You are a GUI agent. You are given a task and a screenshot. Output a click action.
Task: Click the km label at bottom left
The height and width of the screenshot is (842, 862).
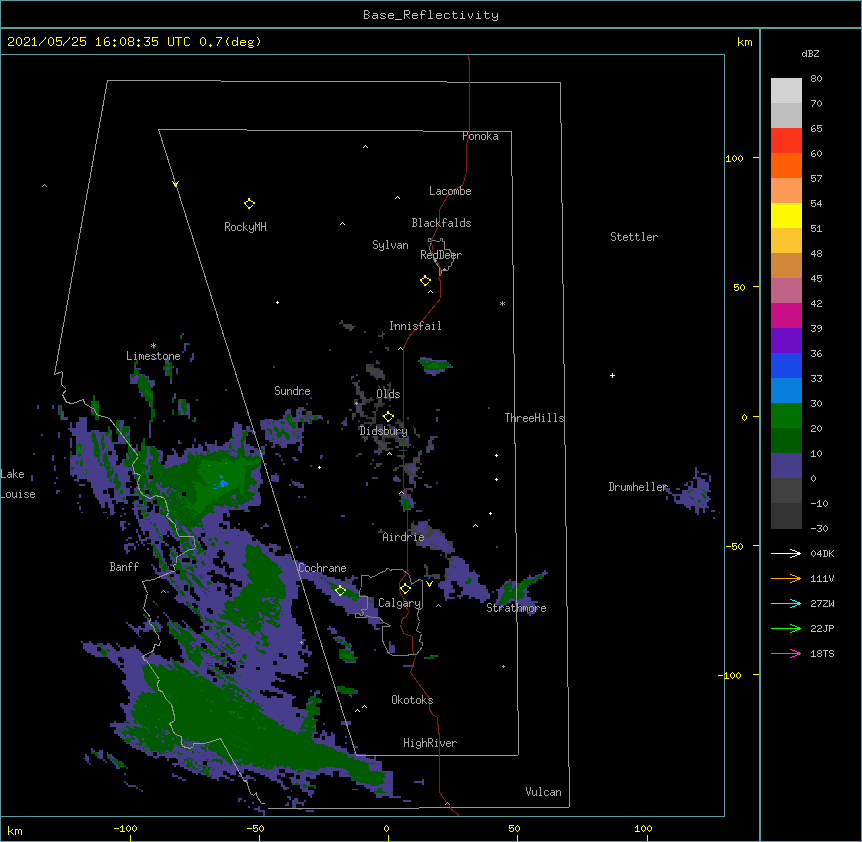click(15, 830)
